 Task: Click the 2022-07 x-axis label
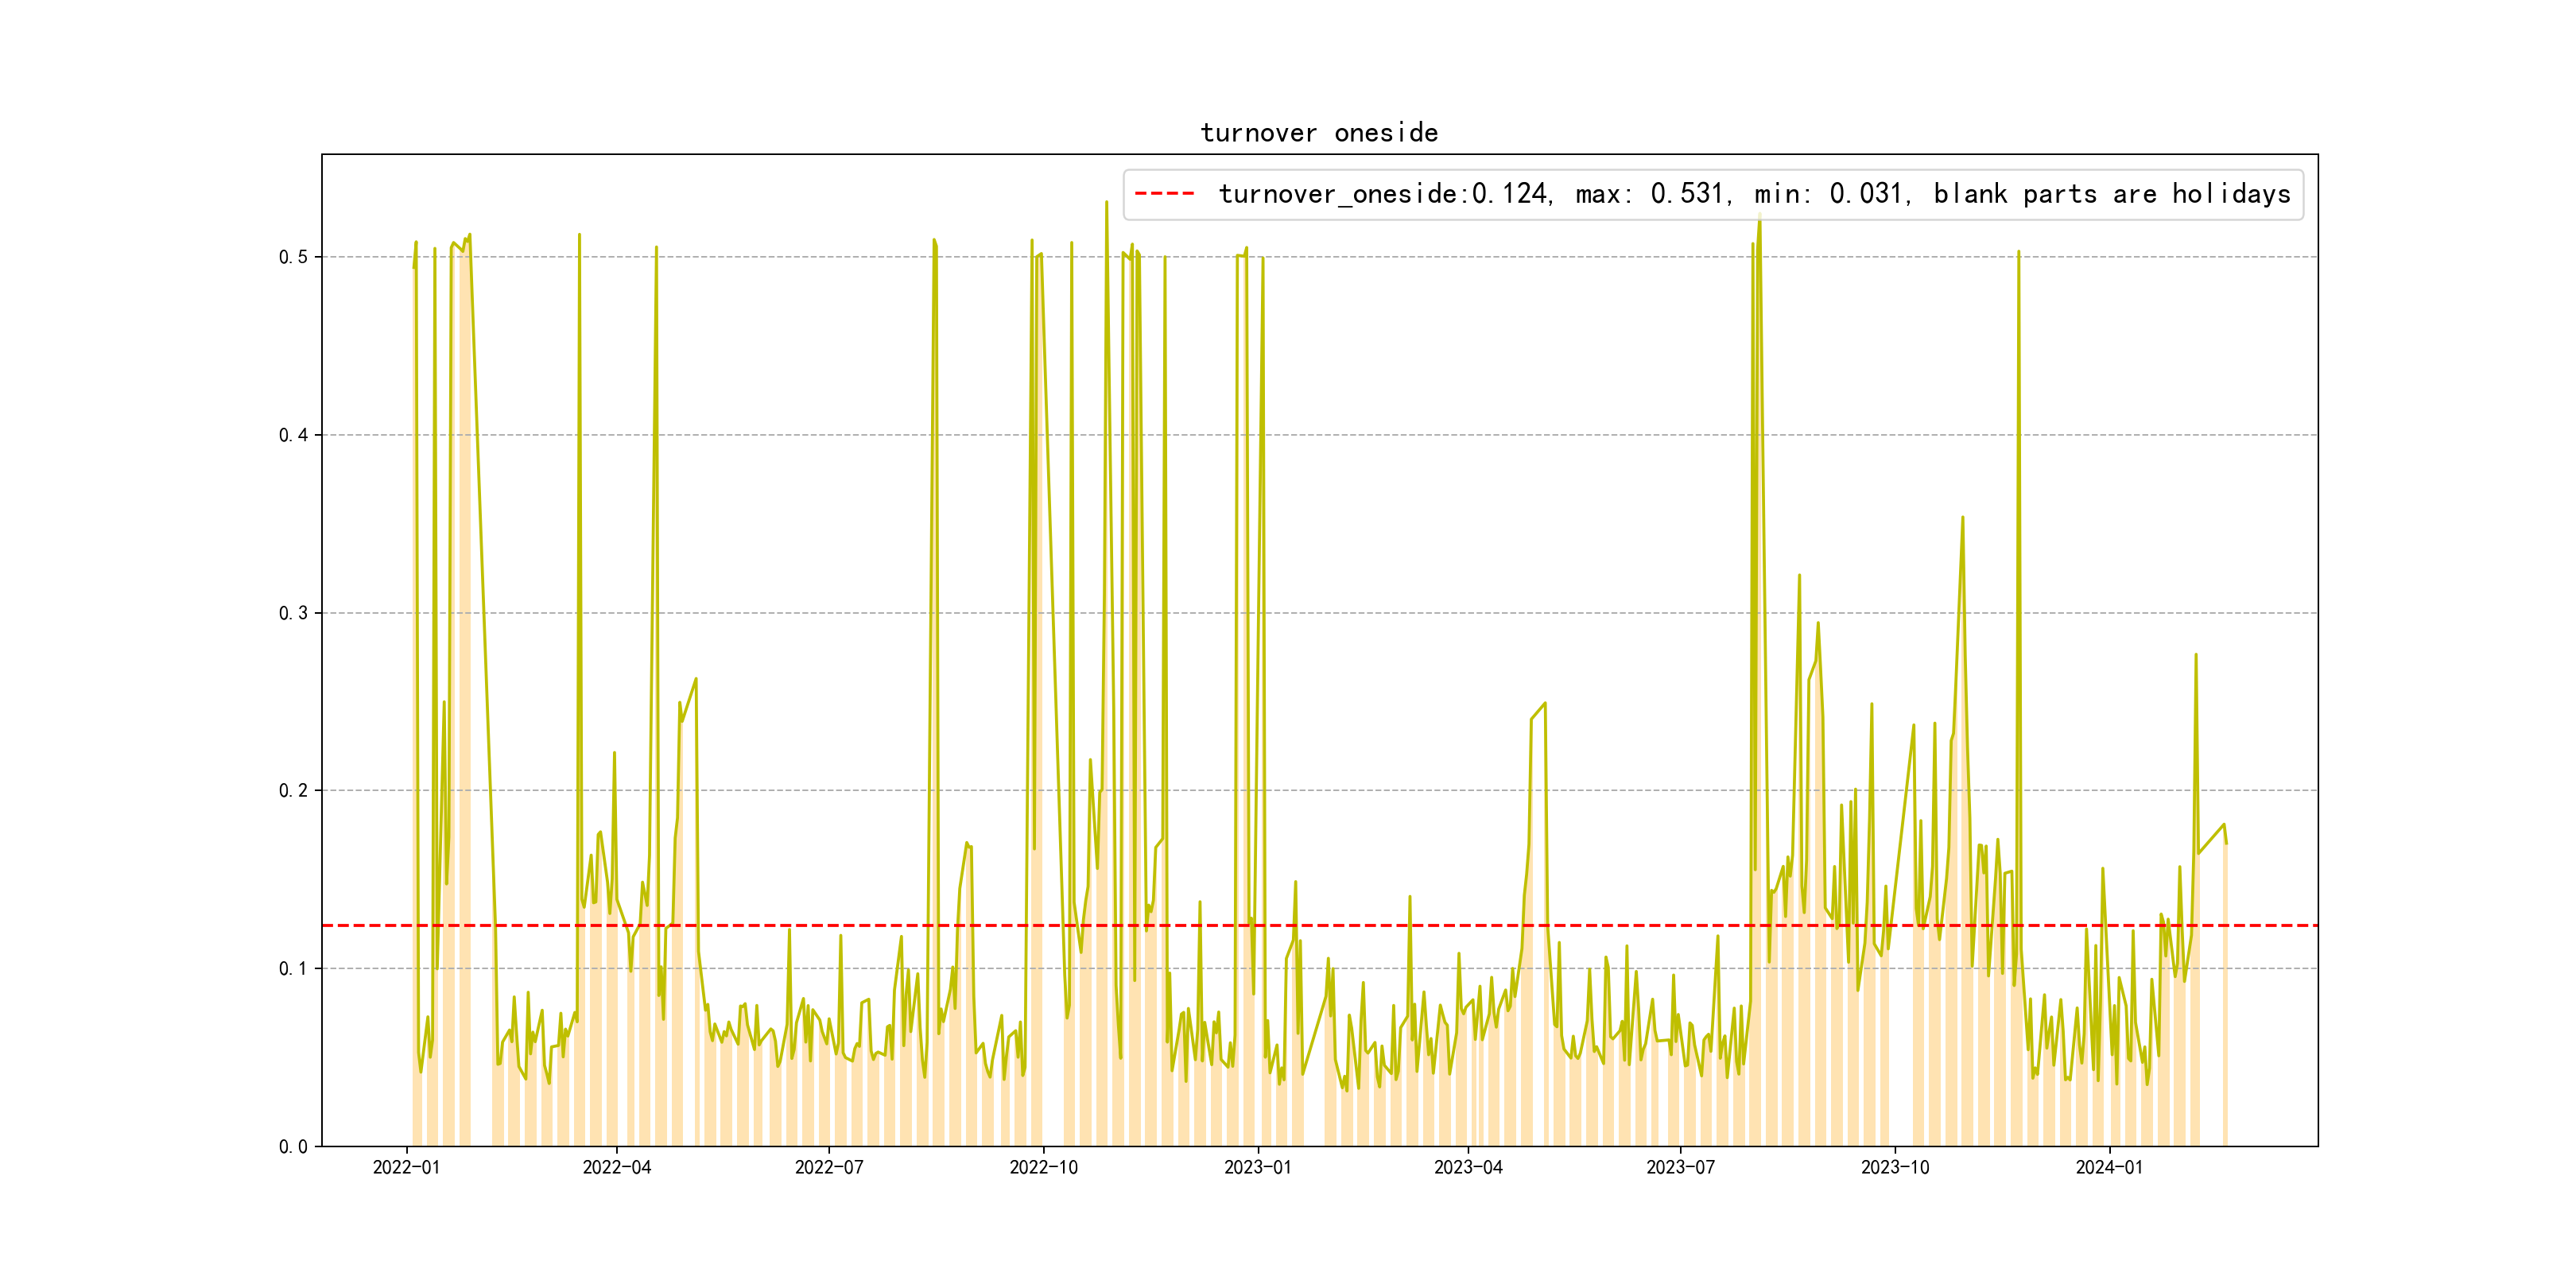(x=828, y=1168)
